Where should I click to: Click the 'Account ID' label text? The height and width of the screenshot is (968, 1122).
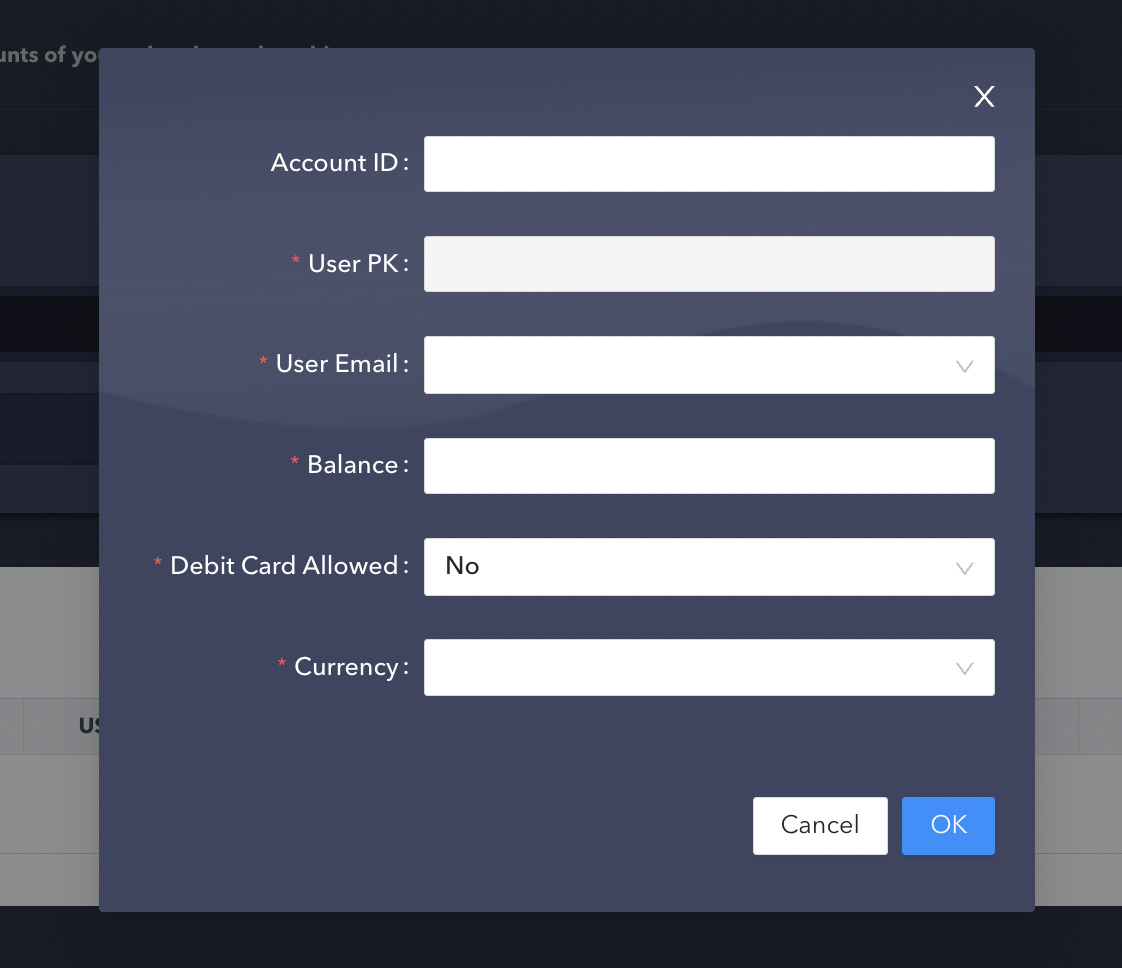335,163
